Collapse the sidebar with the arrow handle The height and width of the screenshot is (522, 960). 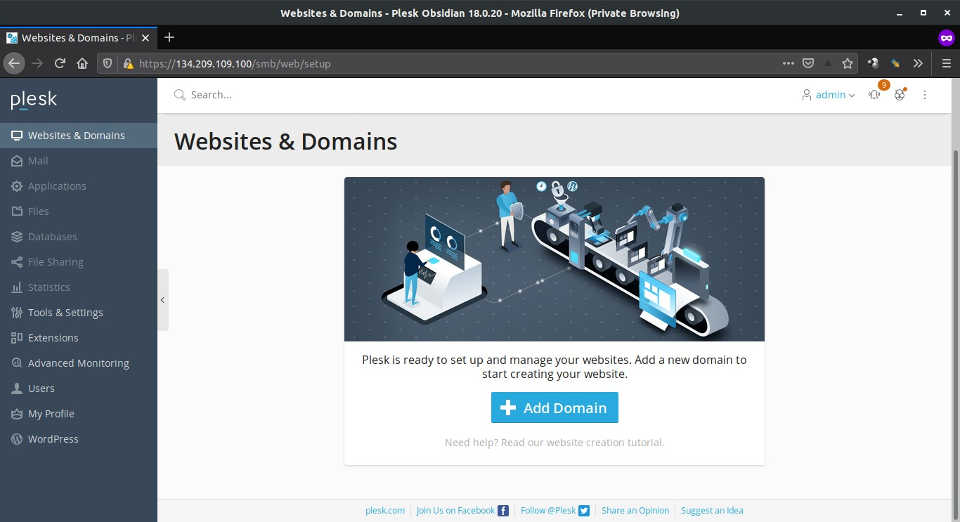pos(163,300)
